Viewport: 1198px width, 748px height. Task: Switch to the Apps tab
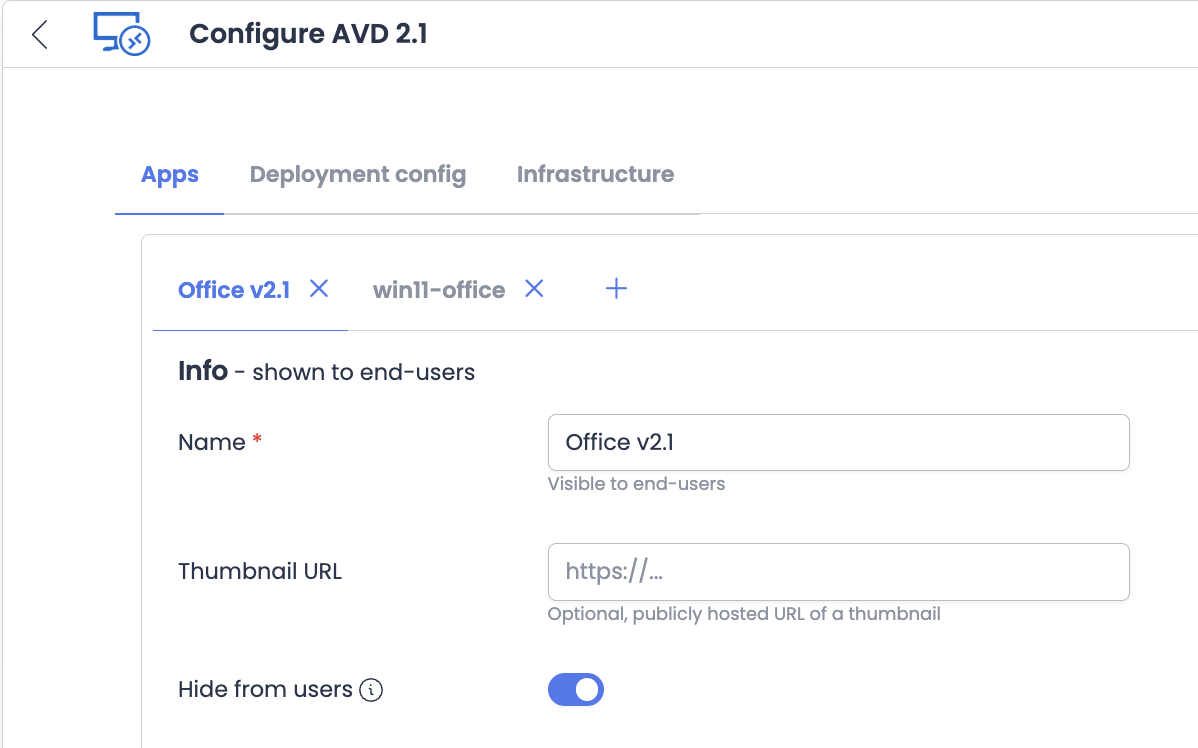coord(170,175)
